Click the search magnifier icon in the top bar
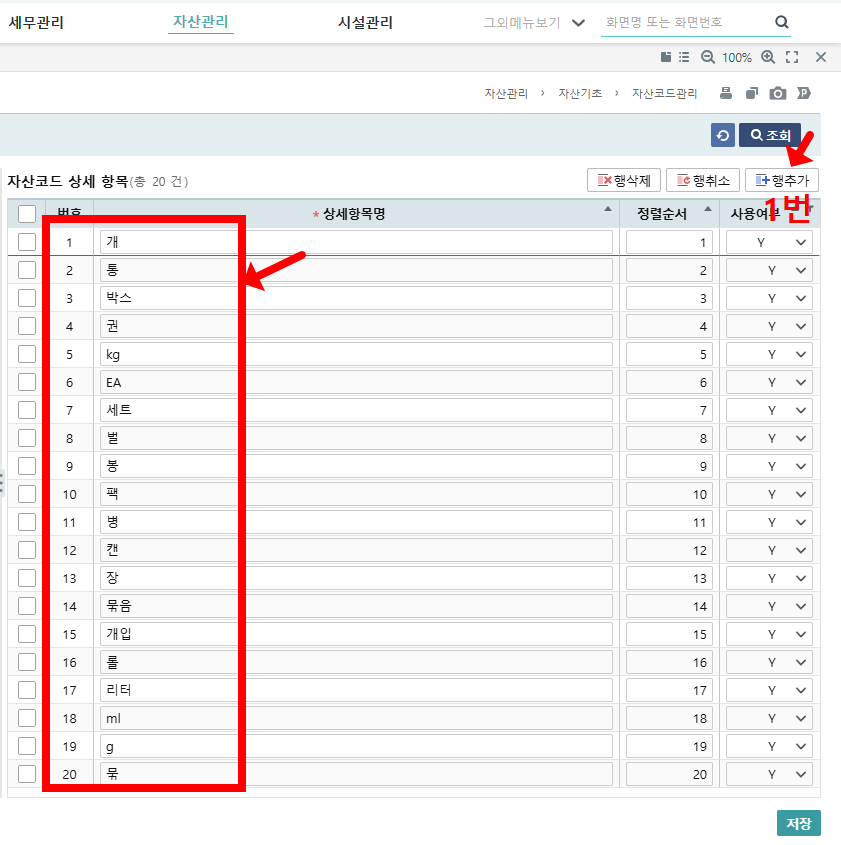Screen dimensions: 841x845 (781, 22)
